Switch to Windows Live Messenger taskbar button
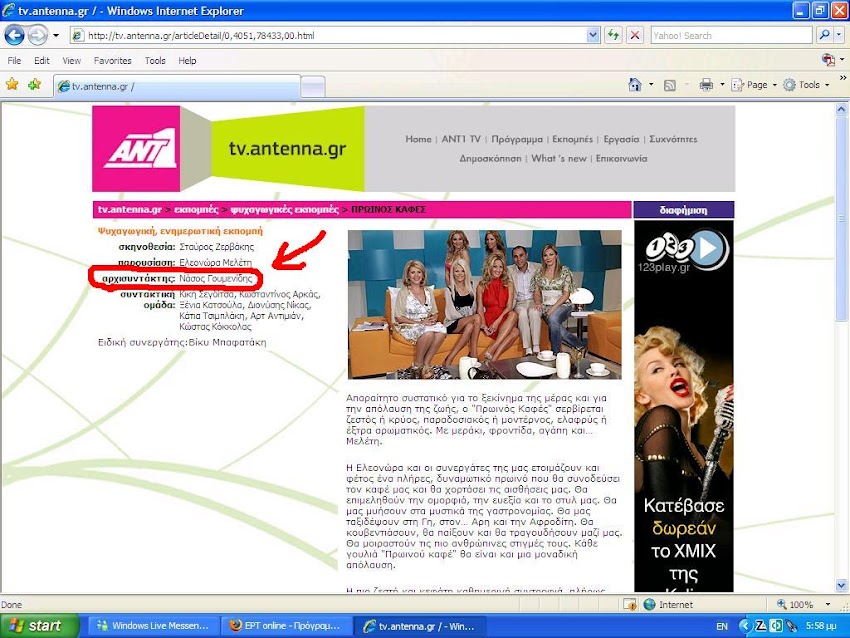This screenshot has height=638, width=850. (x=153, y=626)
